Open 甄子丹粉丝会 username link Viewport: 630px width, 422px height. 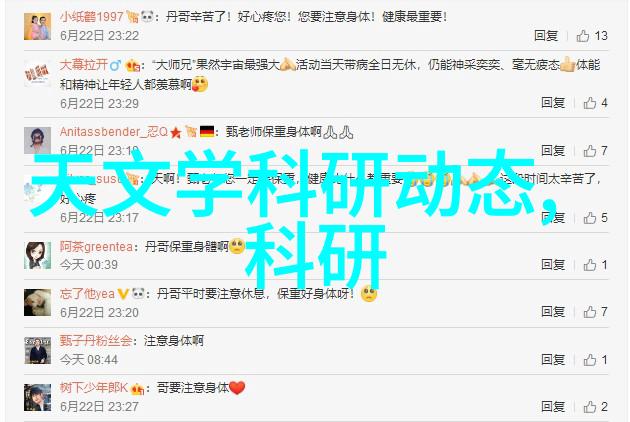pos(96,341)
